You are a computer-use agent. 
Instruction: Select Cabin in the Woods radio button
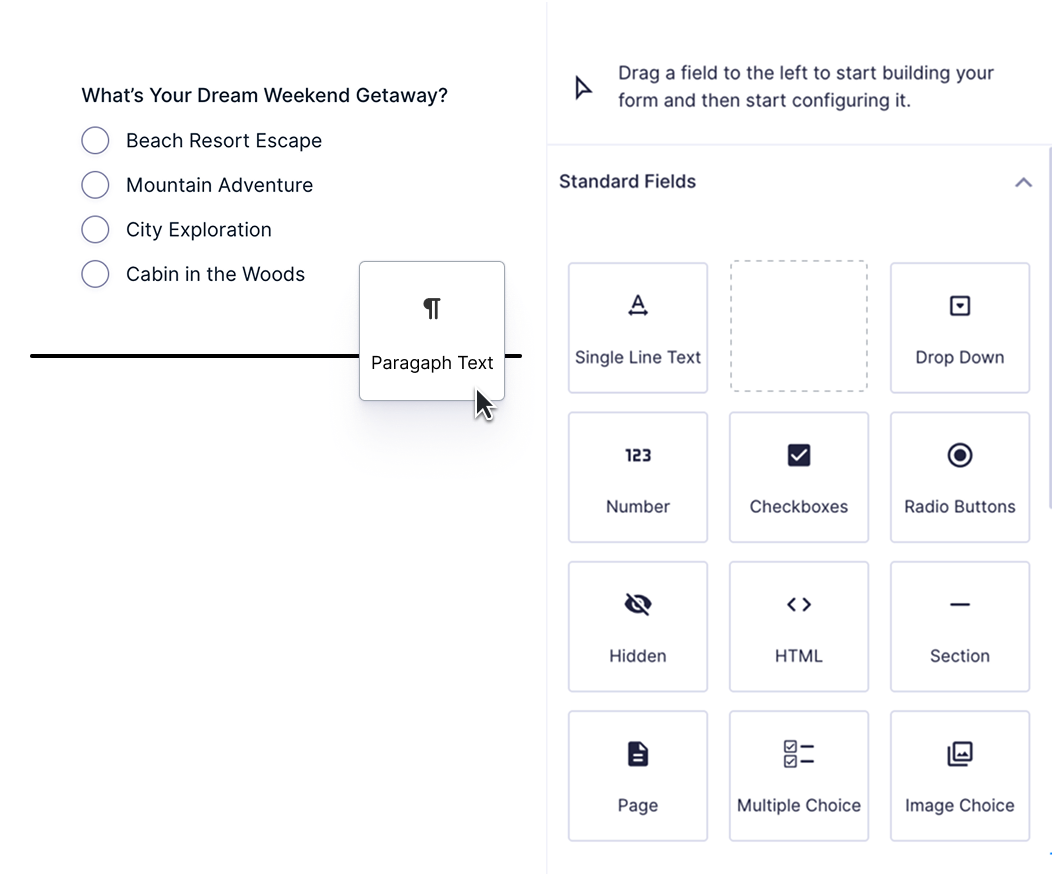(x=95, y=274)
